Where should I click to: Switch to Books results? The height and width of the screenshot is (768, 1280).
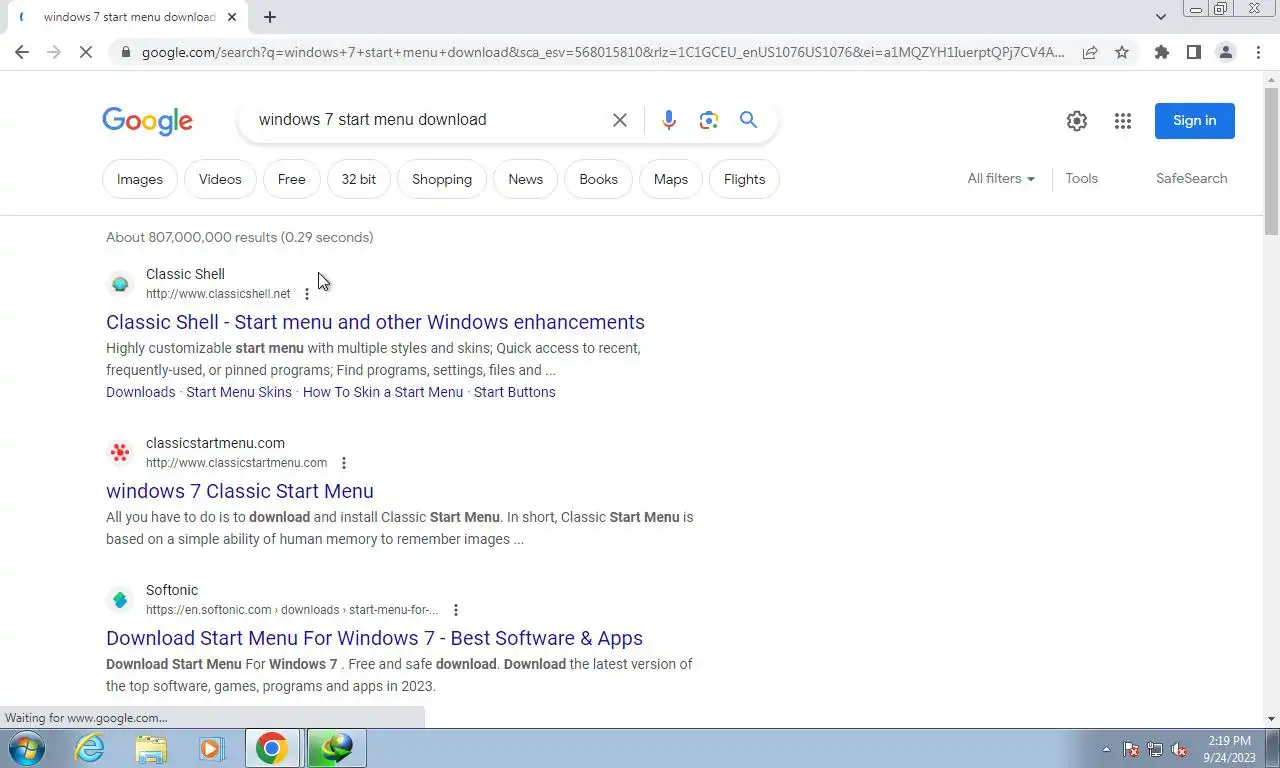[x=599, y=180]
